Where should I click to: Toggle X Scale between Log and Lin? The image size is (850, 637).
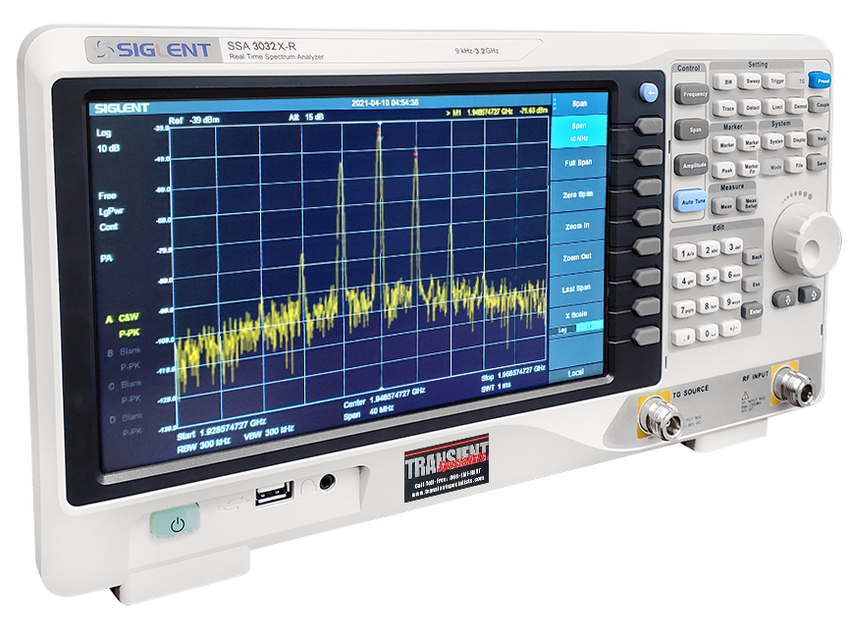[578, 319]
